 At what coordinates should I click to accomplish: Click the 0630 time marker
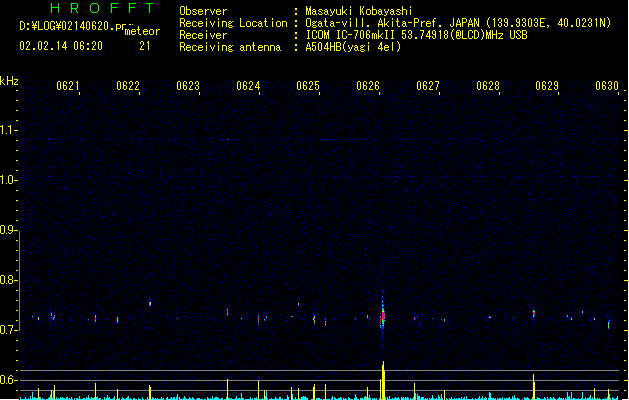(607, 86)
